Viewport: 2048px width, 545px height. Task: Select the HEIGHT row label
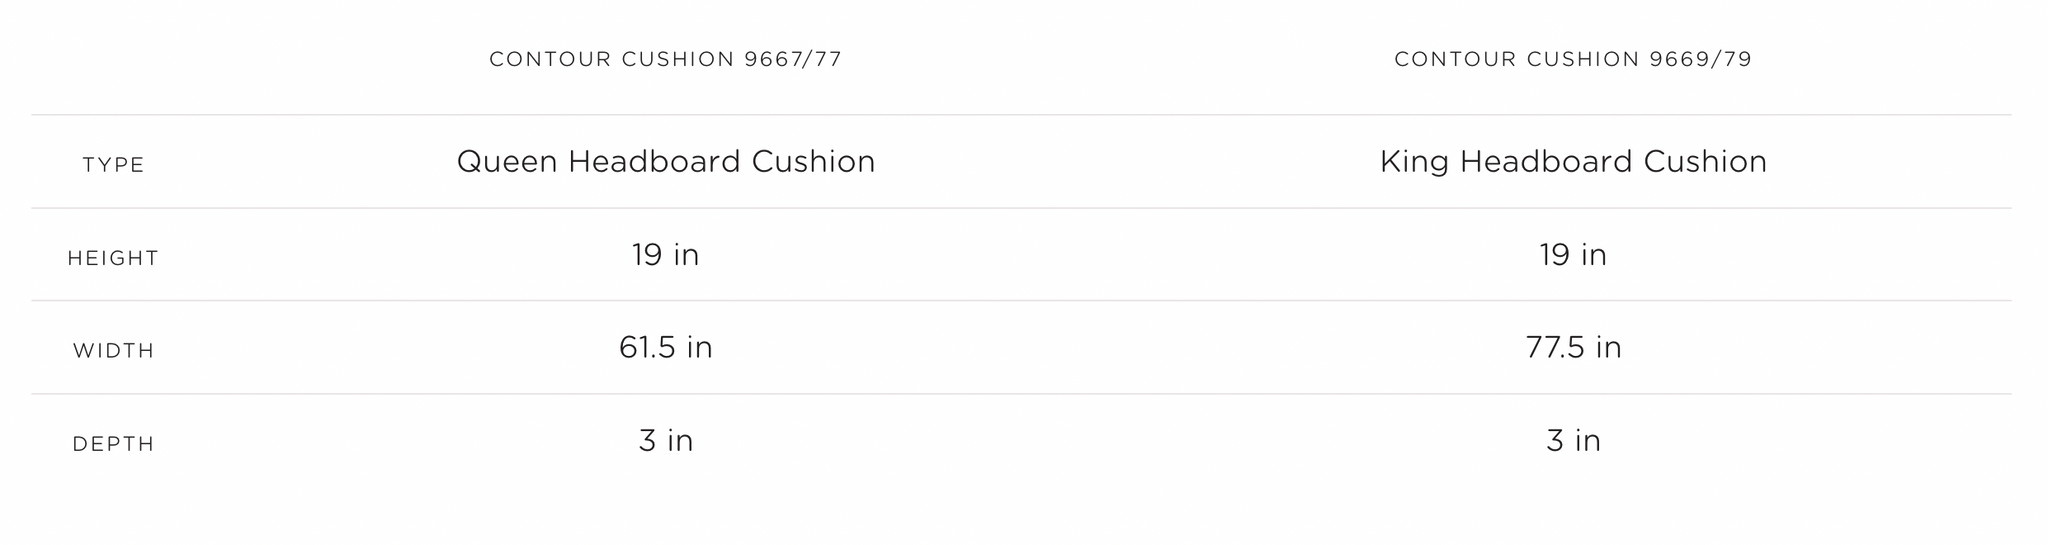coord(114,258)
